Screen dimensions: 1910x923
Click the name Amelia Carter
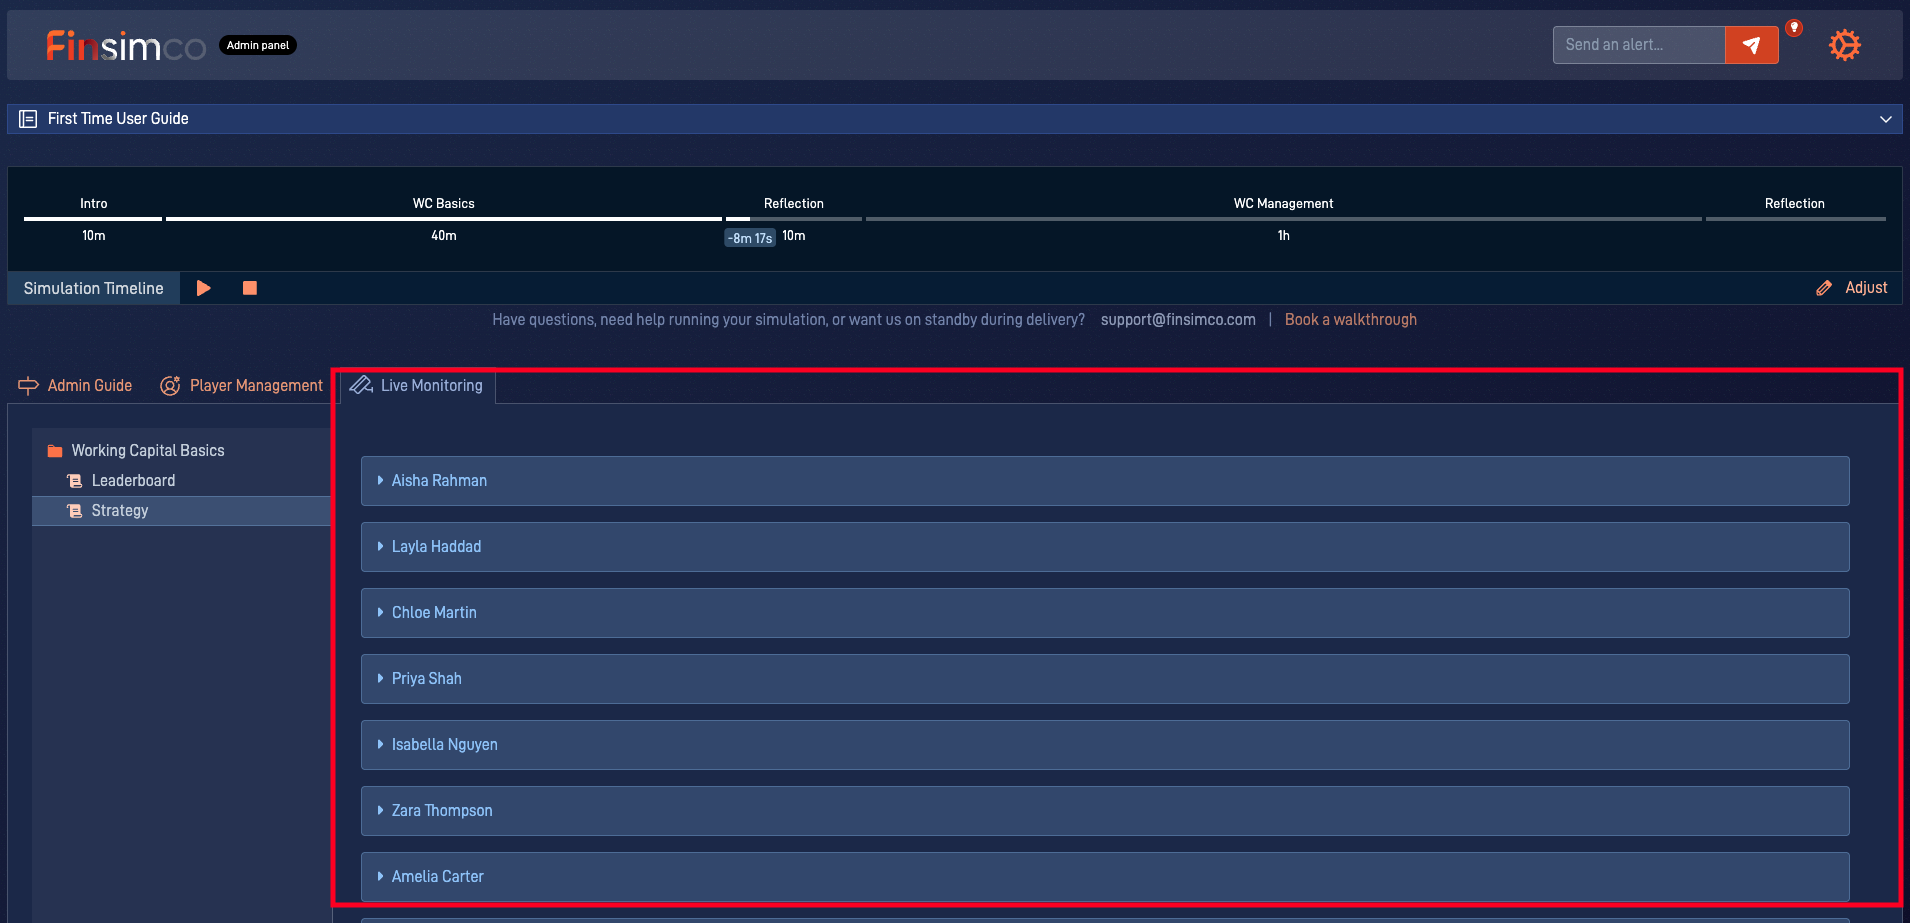tap(437, 877)
